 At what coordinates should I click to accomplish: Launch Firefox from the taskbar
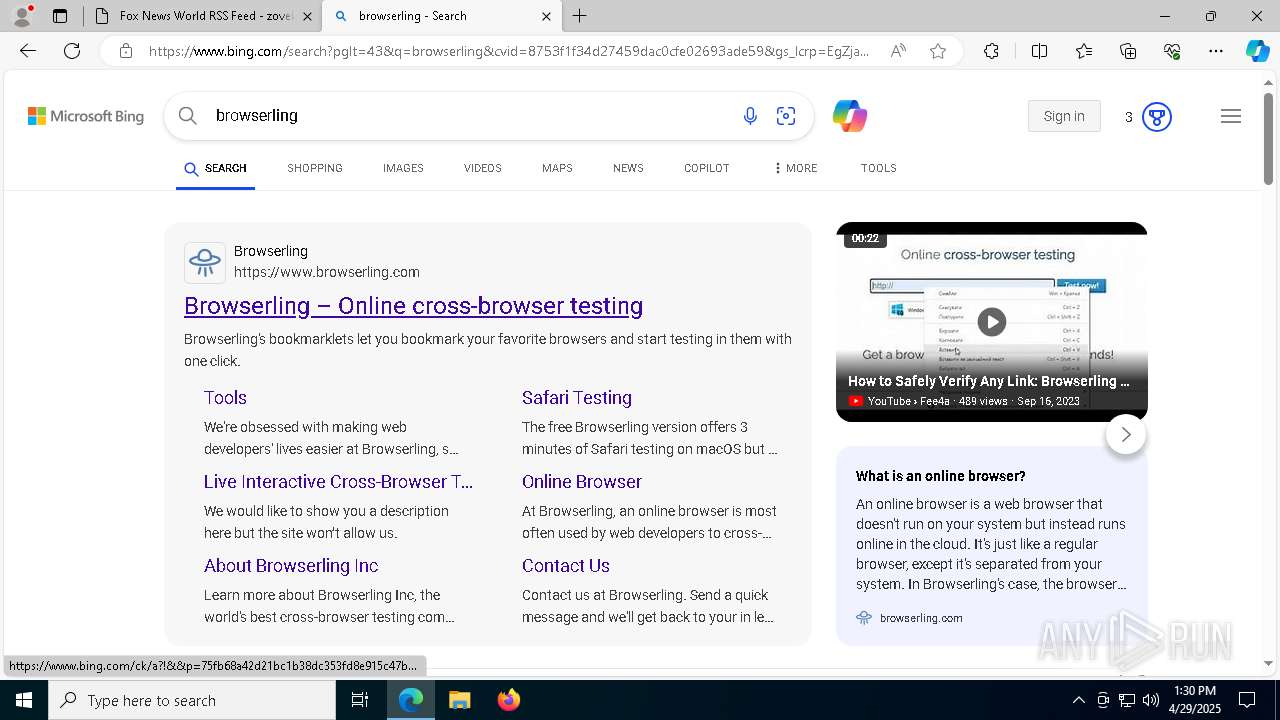(x=509, y=700)
